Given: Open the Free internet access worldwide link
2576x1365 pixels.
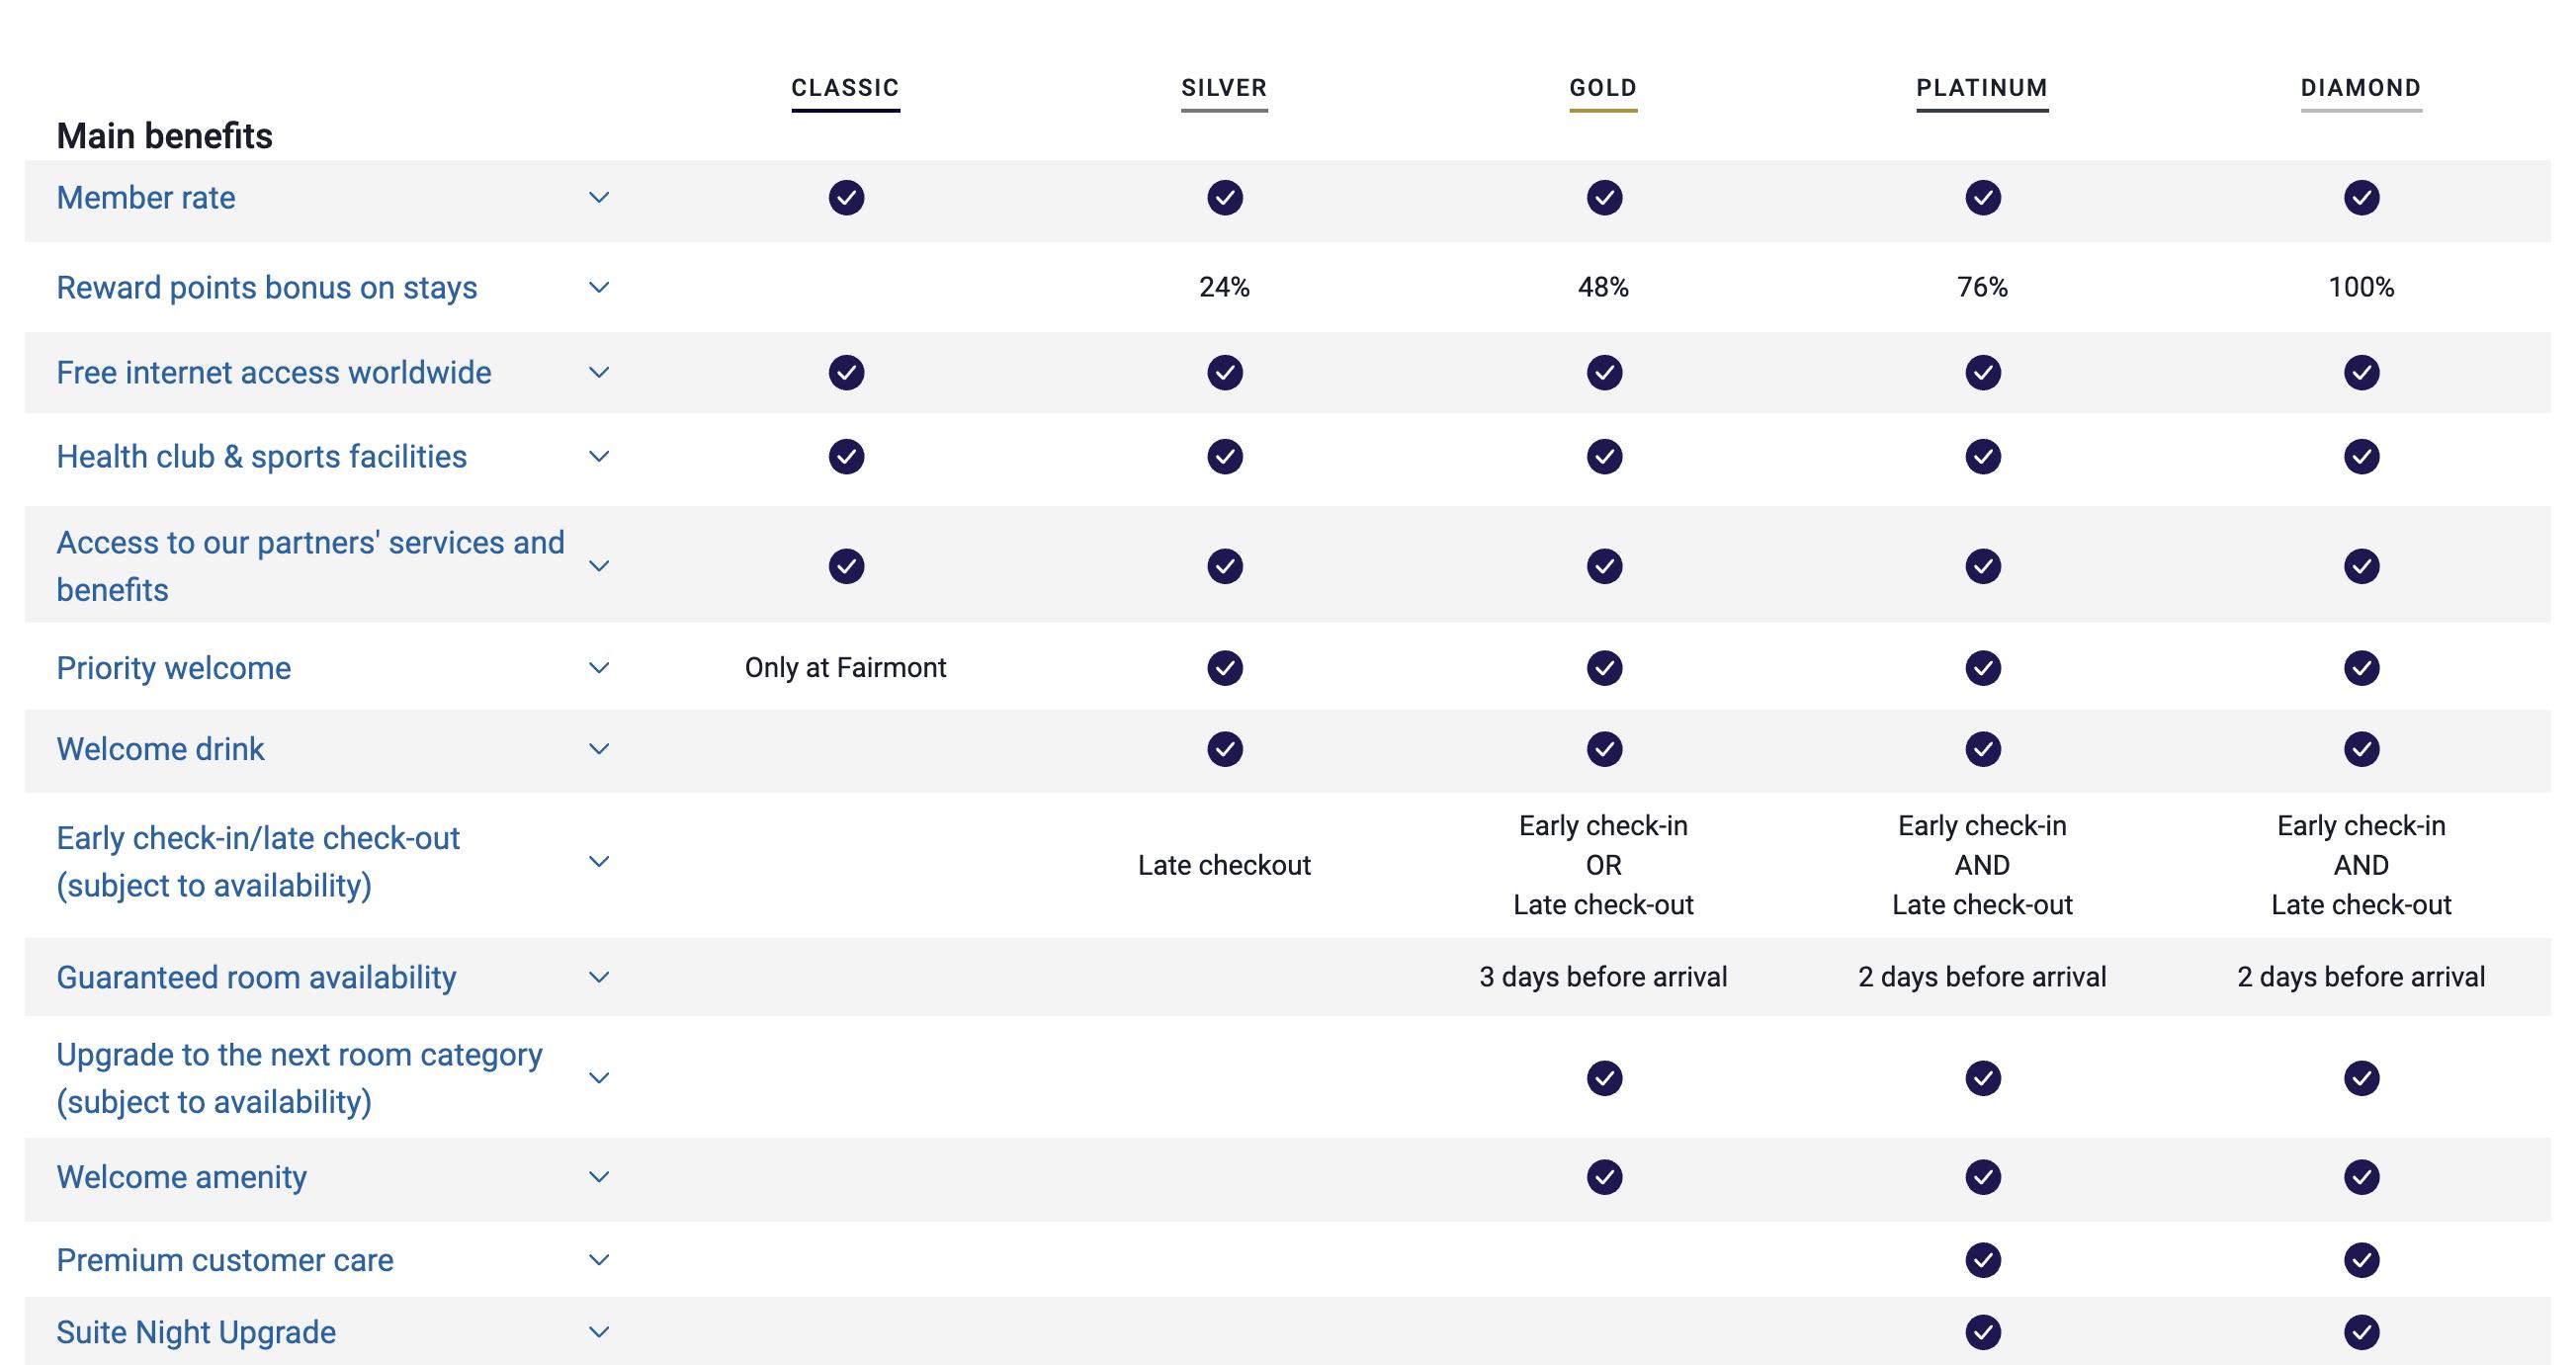Looking at the screenshot, I should [273, 373].
